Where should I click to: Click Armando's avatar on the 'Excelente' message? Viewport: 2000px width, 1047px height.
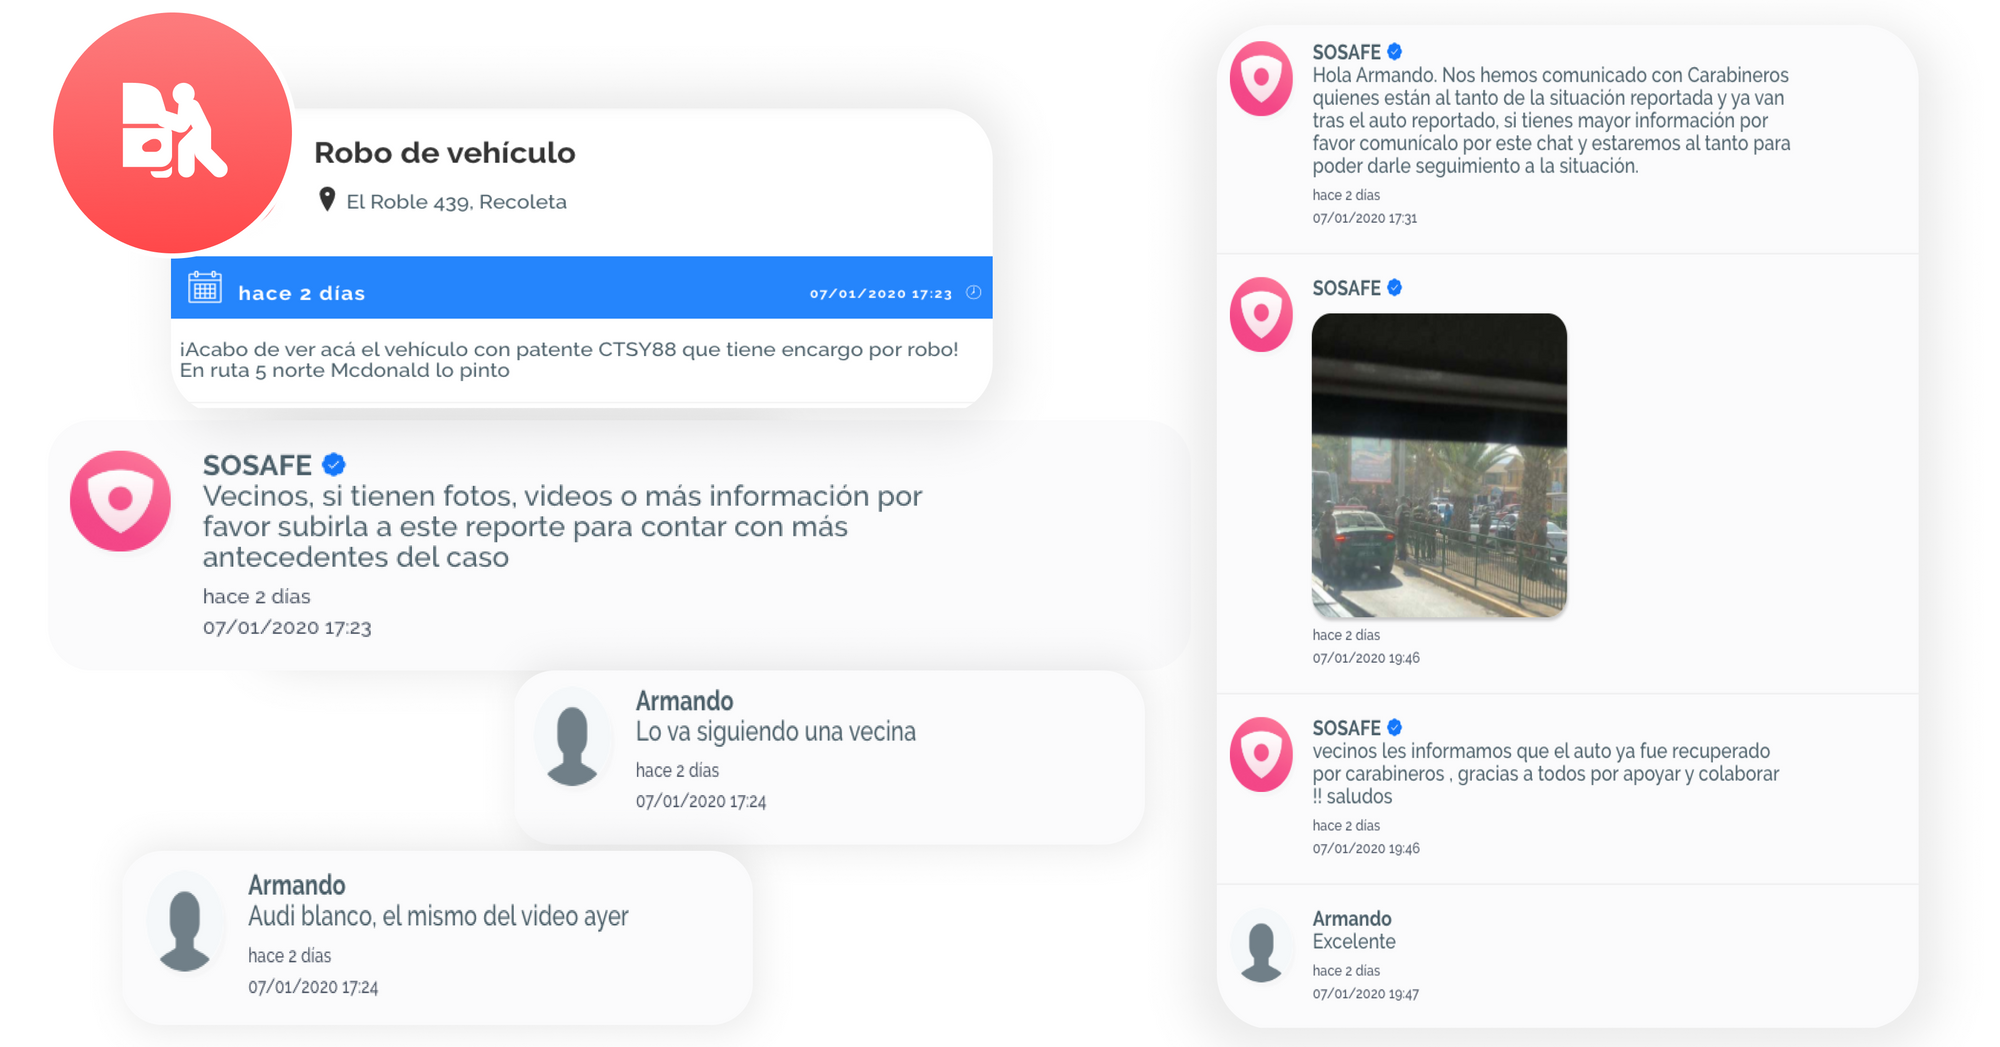pyautogui.click(x=1261, y=947)
